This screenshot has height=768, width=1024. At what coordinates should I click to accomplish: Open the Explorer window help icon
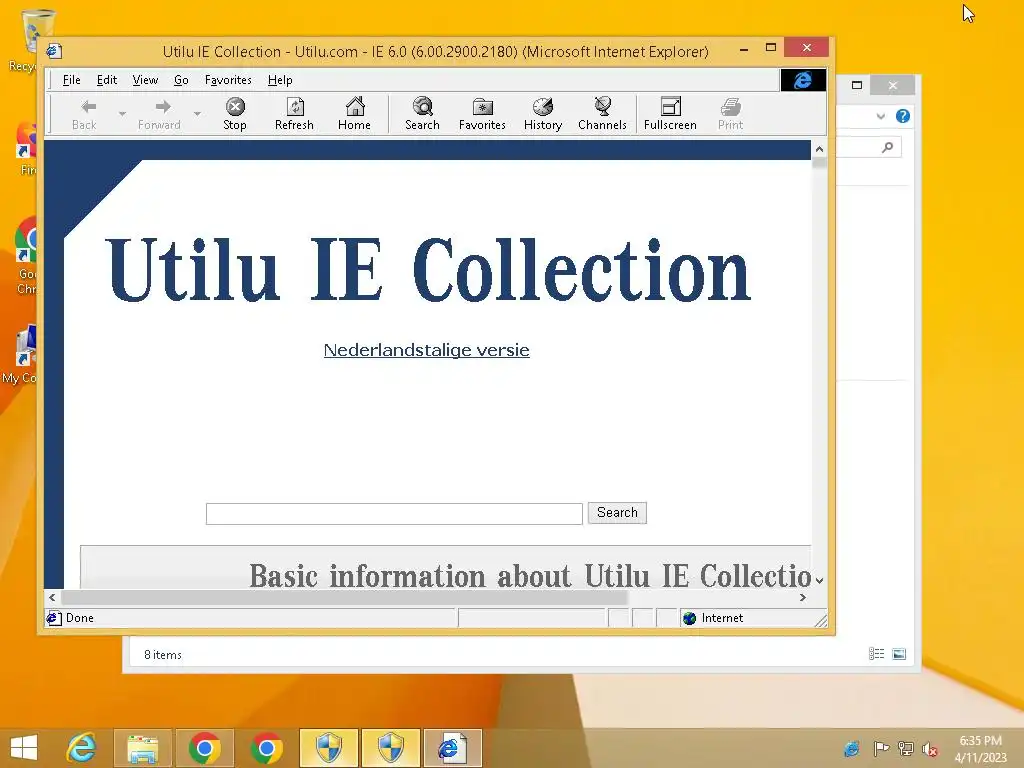click(903, 116)
